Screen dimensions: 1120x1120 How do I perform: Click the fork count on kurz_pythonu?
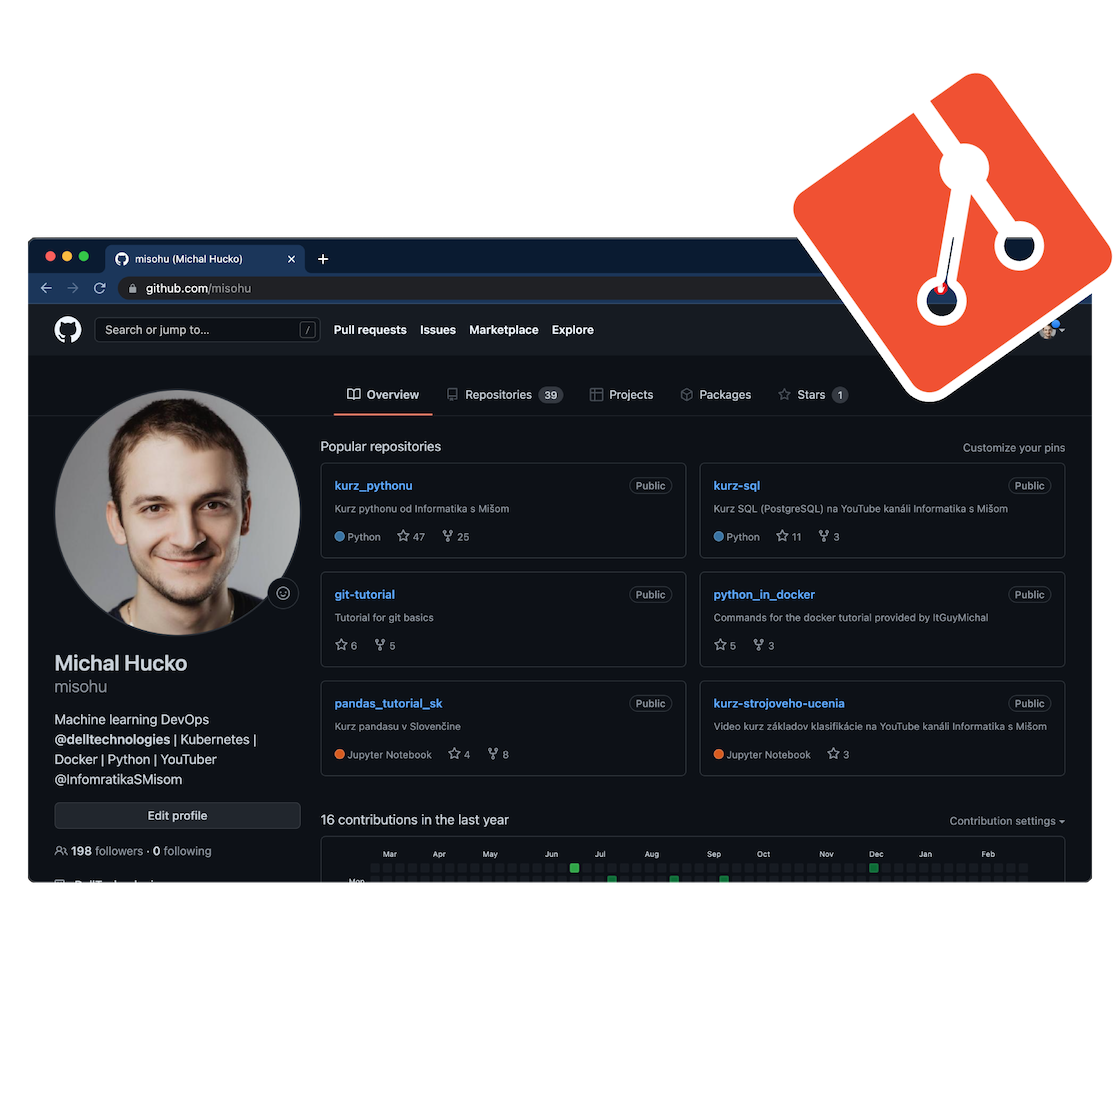[x=456, y=536]
